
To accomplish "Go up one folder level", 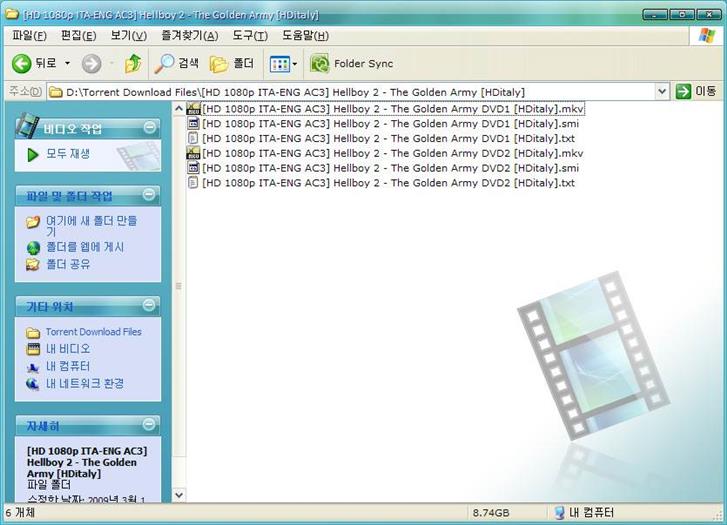I will pyautogui.click(x=133, y=63).
